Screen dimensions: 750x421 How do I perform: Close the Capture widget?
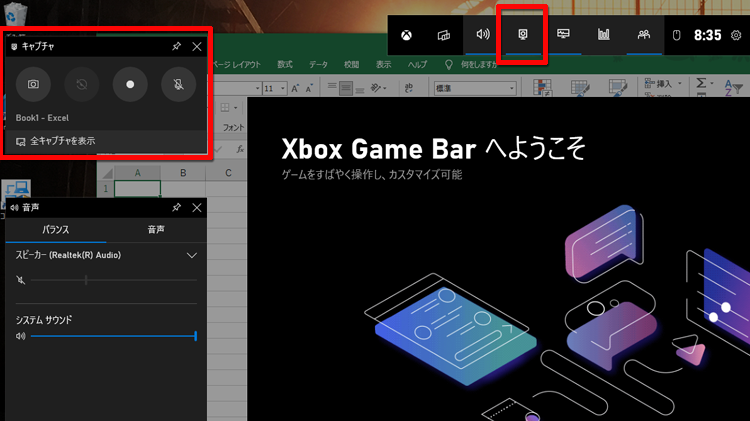coord(197,46)
